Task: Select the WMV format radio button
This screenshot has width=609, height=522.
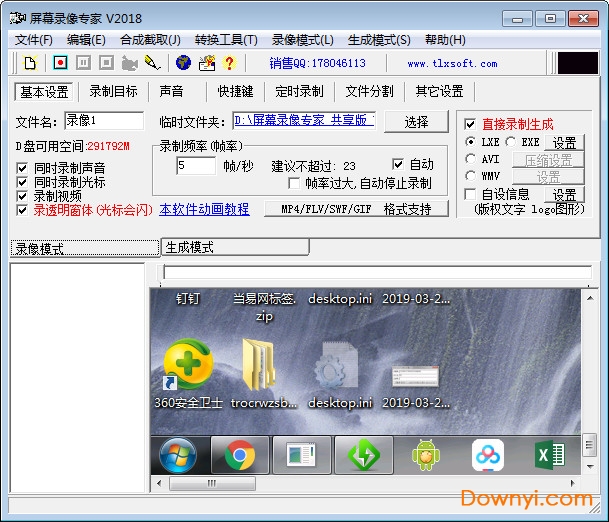Action: (471, 176)
